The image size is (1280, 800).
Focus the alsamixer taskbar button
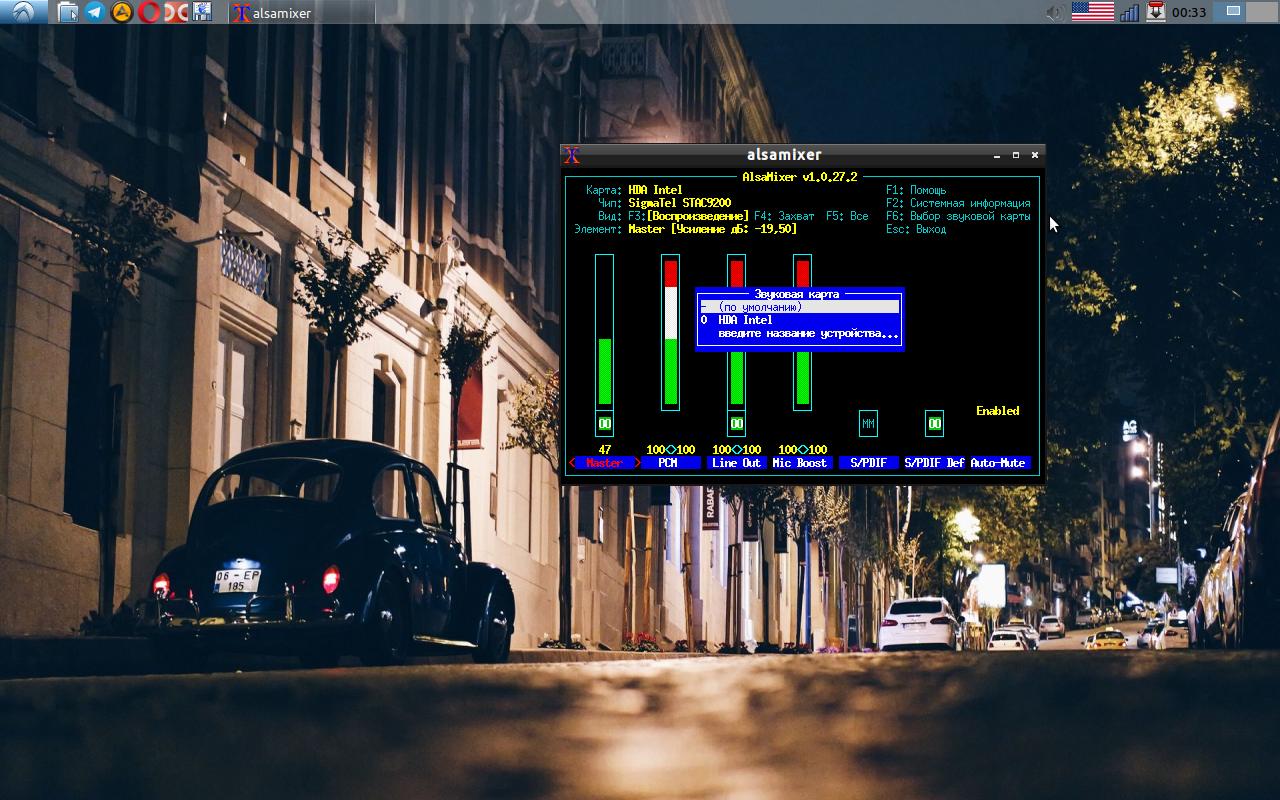301,12
